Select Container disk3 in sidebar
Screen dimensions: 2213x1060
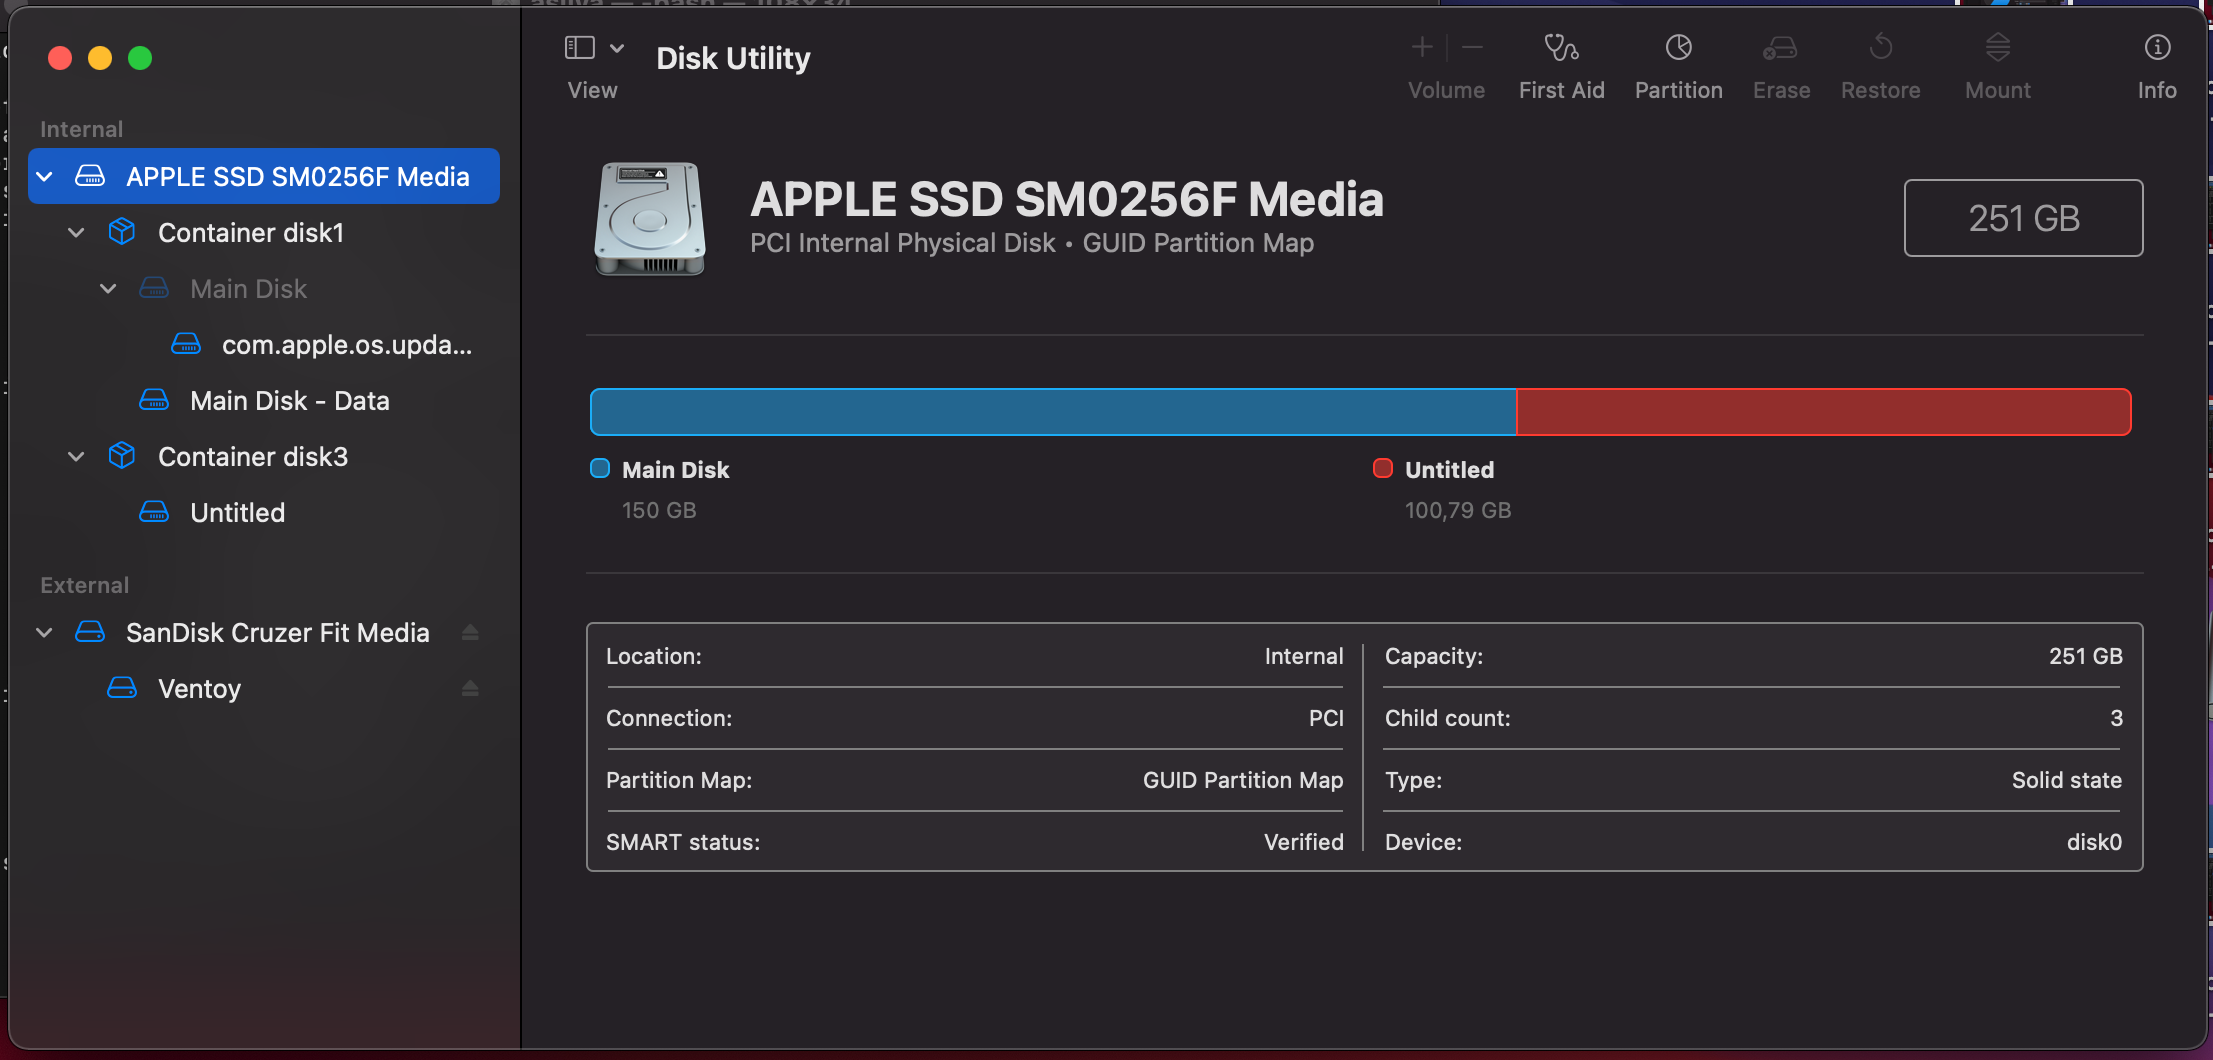(252, 456)
